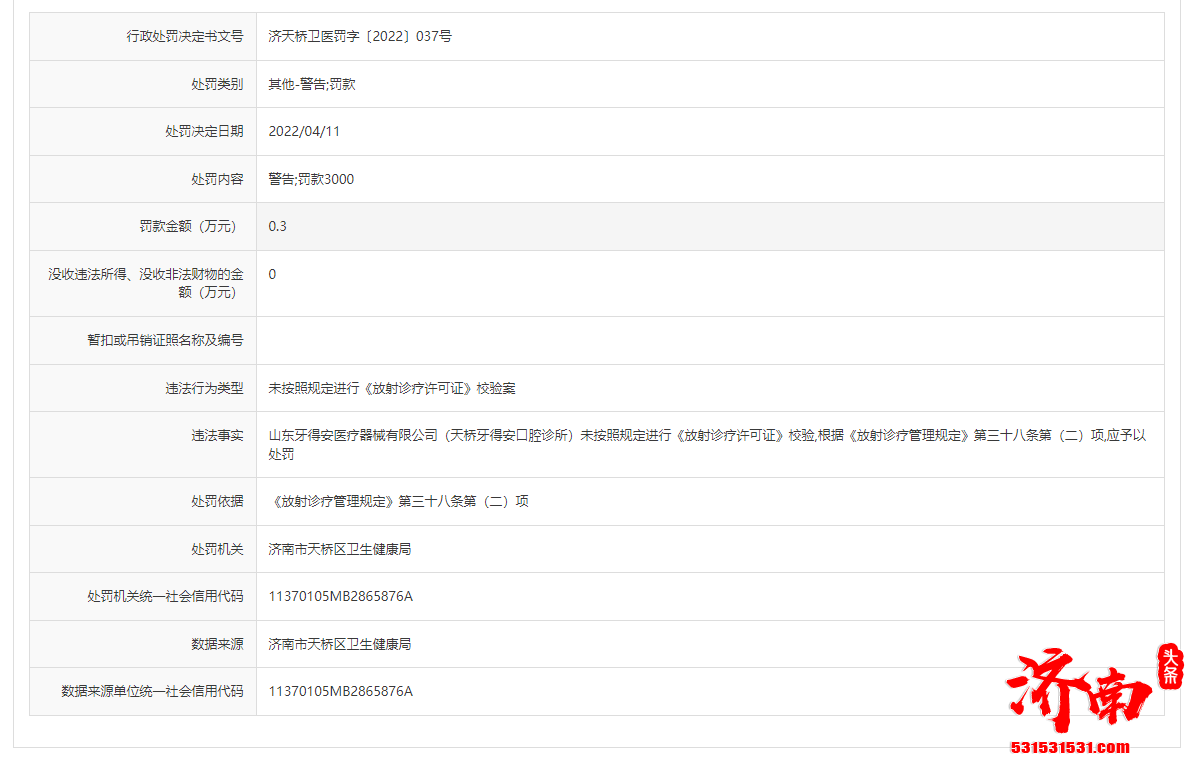Click the 行政处罚决定书文号 label cell
This screenshot has height=763, width=1193.
click(184, 36)
